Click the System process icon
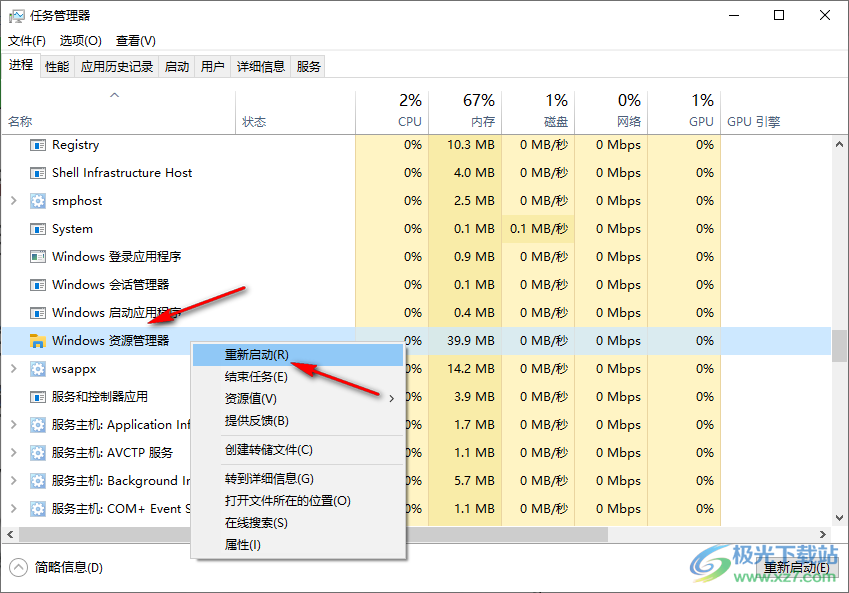 pos(37,229)
